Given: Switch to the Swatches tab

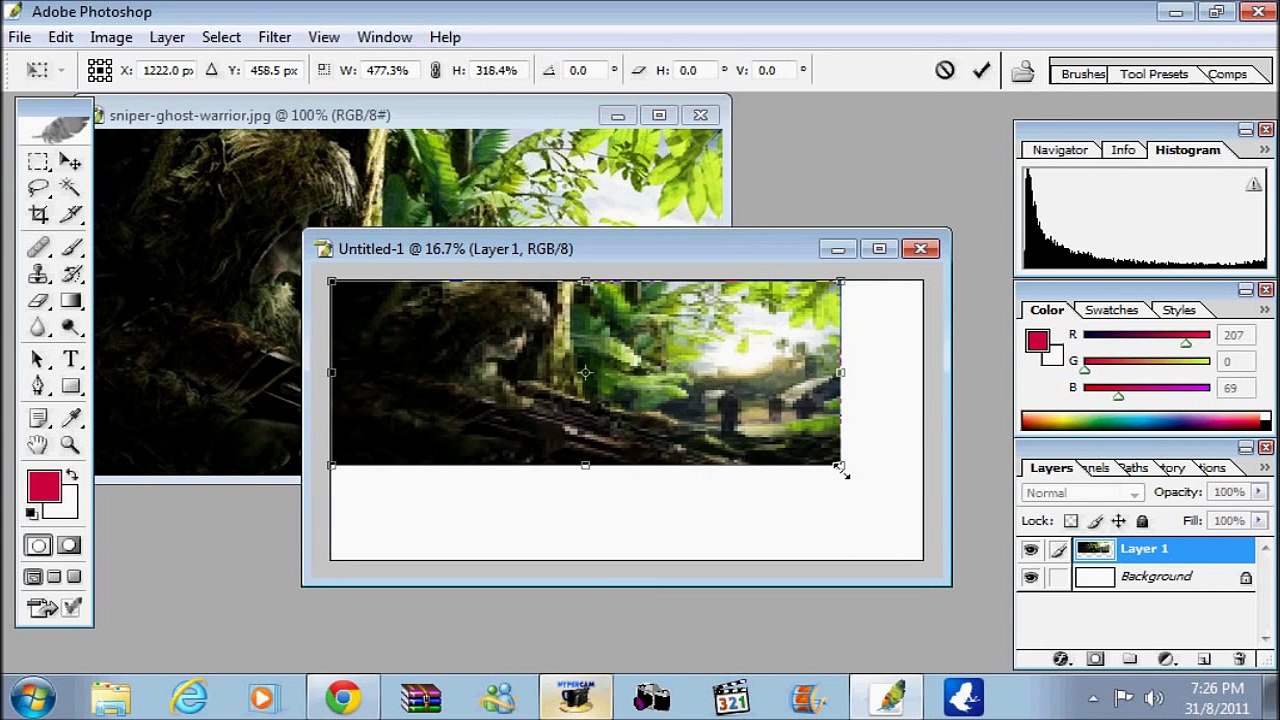Looking at the screenshot, I should pyautogui.click(x=1111, y=310).
